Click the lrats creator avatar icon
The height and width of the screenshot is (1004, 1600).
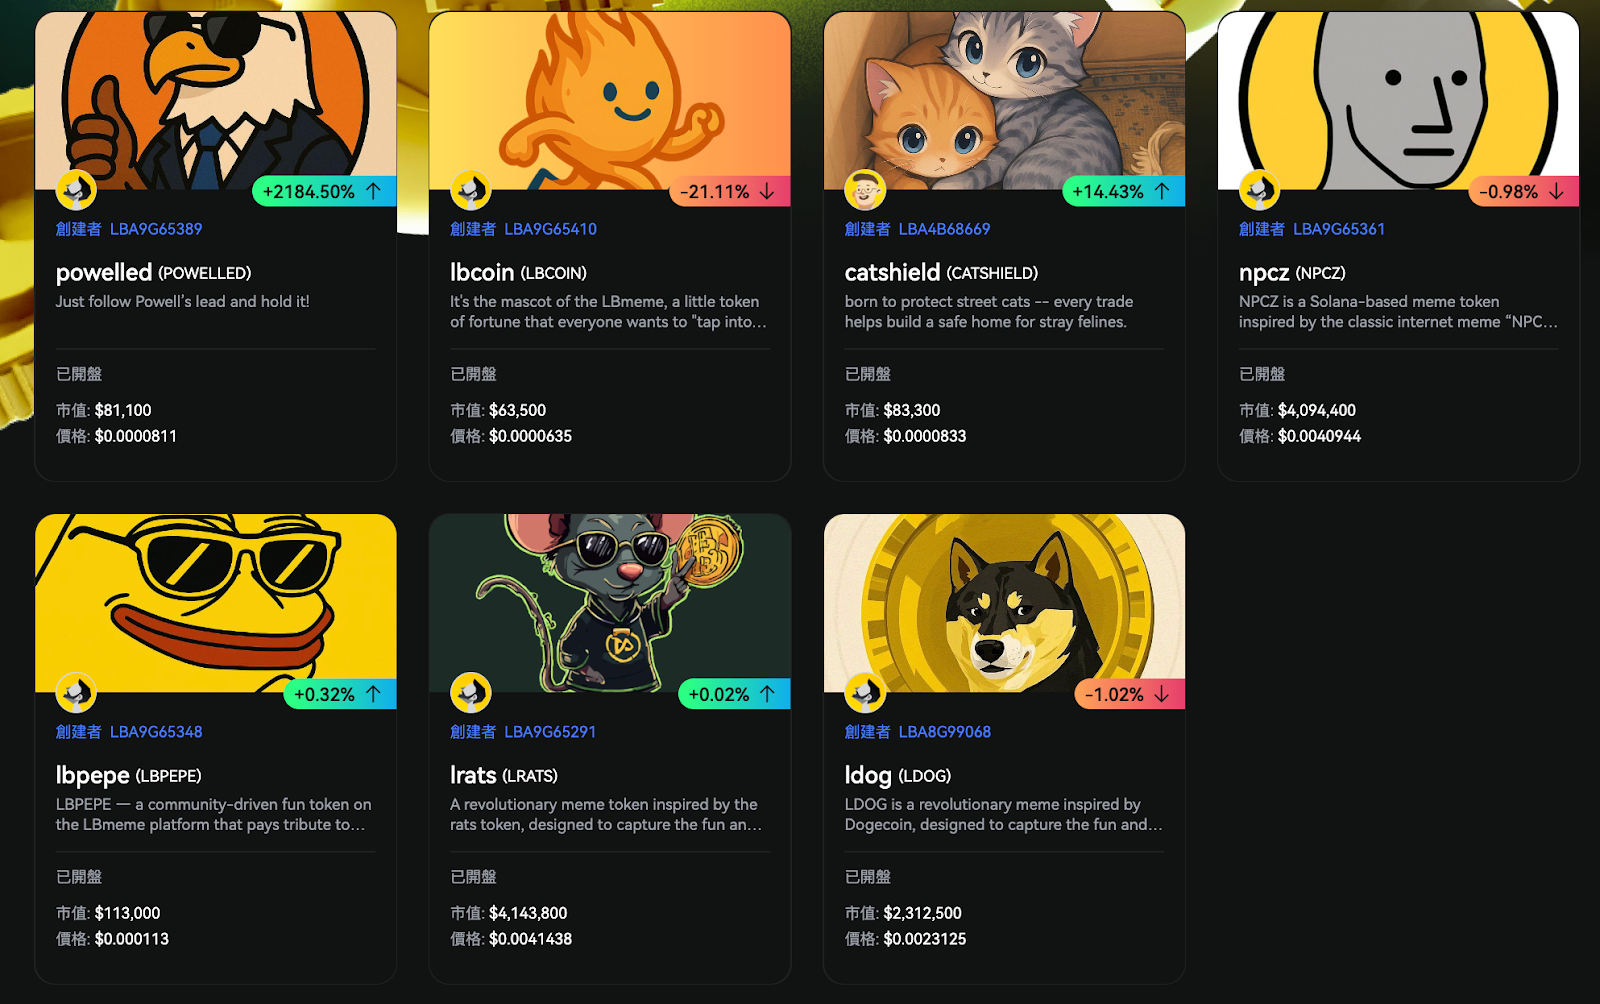tap(471, 693)
